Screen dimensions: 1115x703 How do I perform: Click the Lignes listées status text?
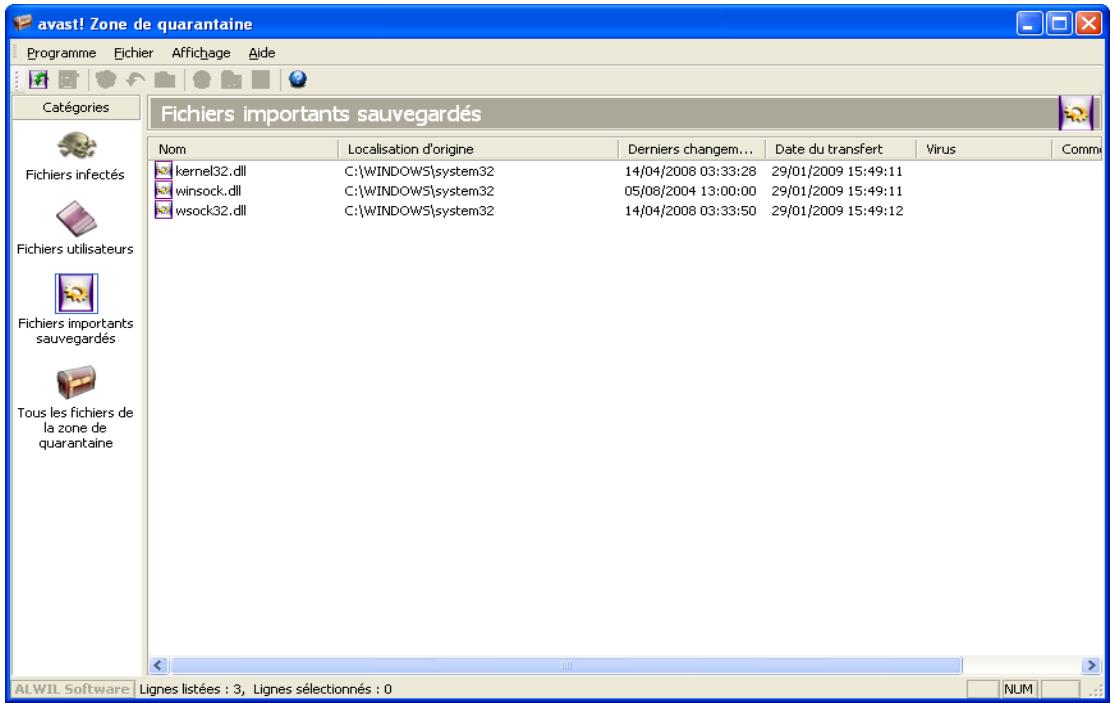pyautogui.click(x=265, y=689)
